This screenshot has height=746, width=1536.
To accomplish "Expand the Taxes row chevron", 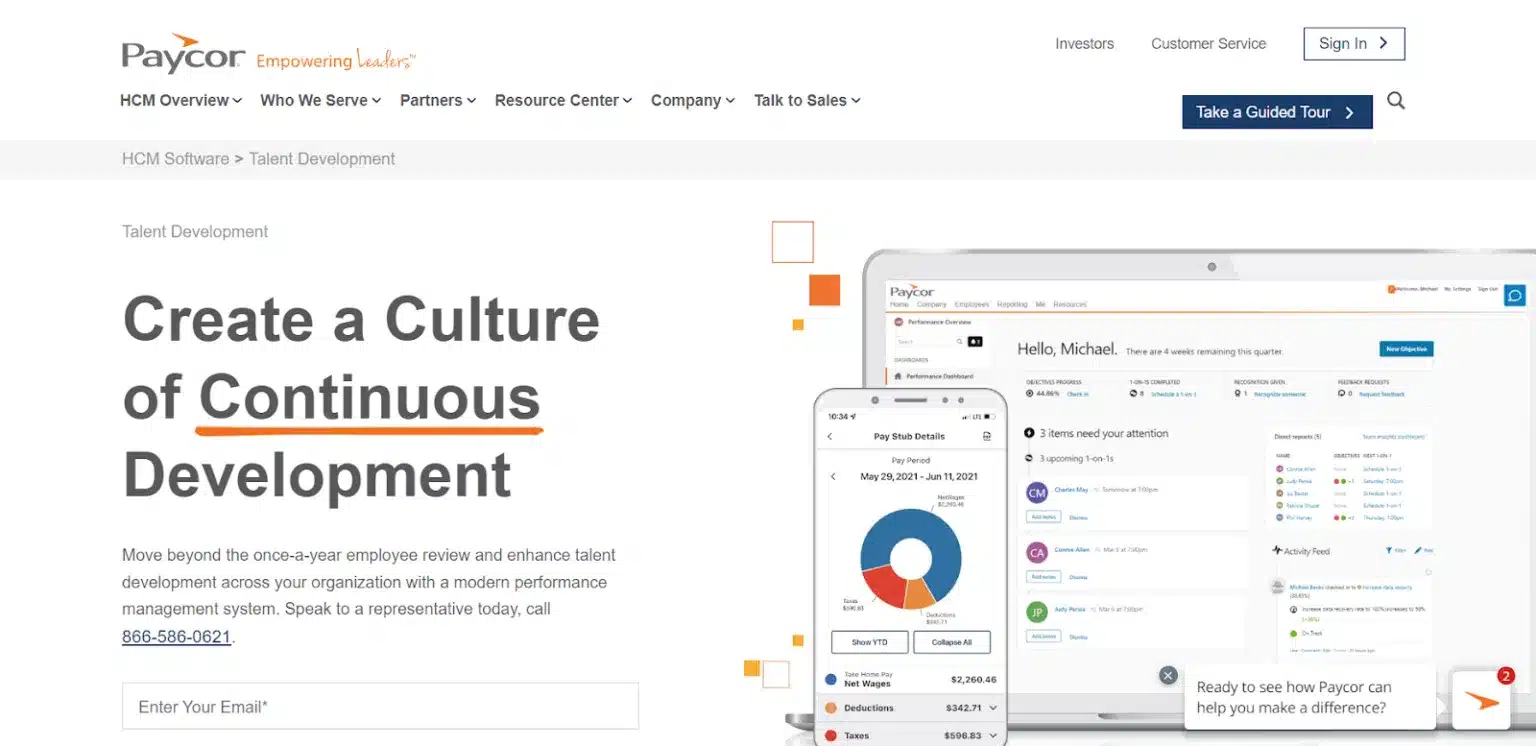I will click(x=993, y=736).
